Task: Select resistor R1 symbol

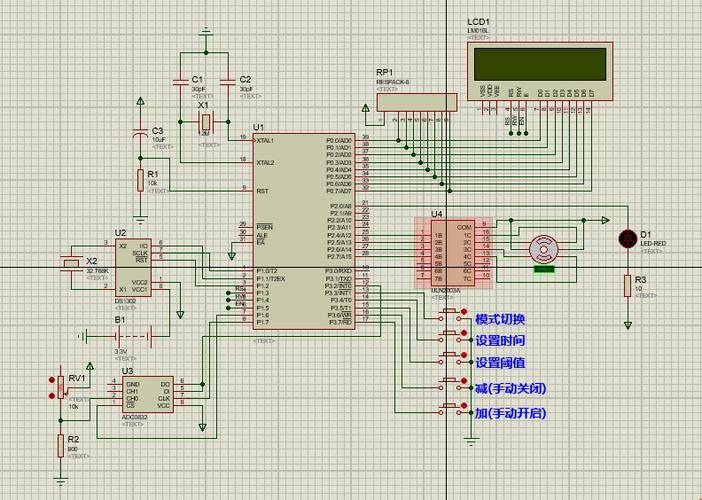Action: [141, 180]
